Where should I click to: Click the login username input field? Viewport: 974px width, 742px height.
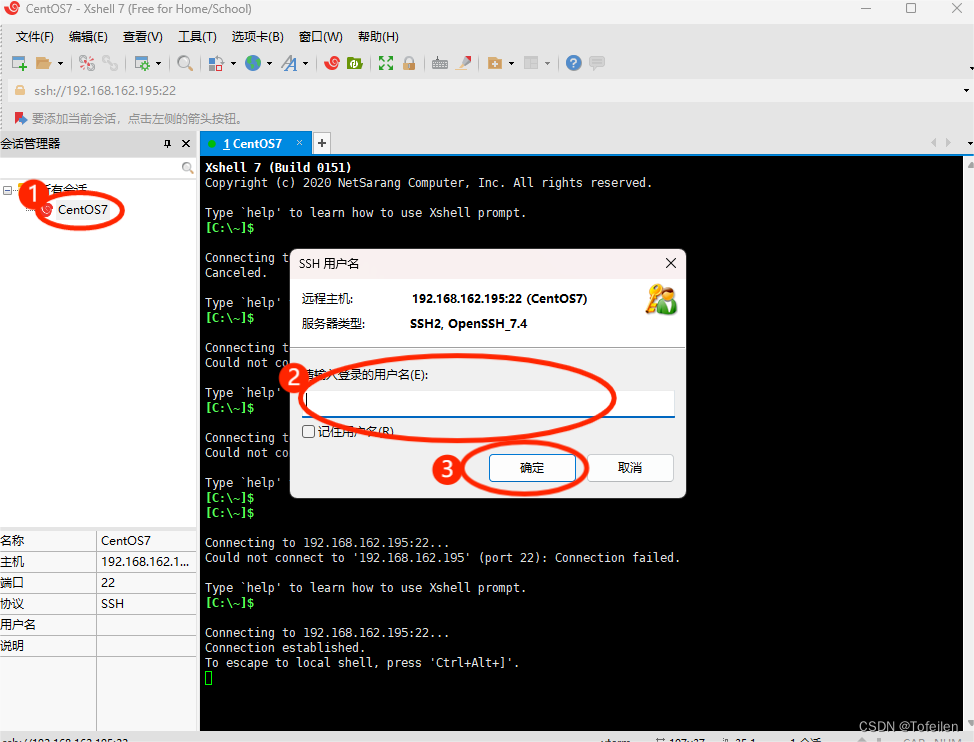[x=488, y=404]
